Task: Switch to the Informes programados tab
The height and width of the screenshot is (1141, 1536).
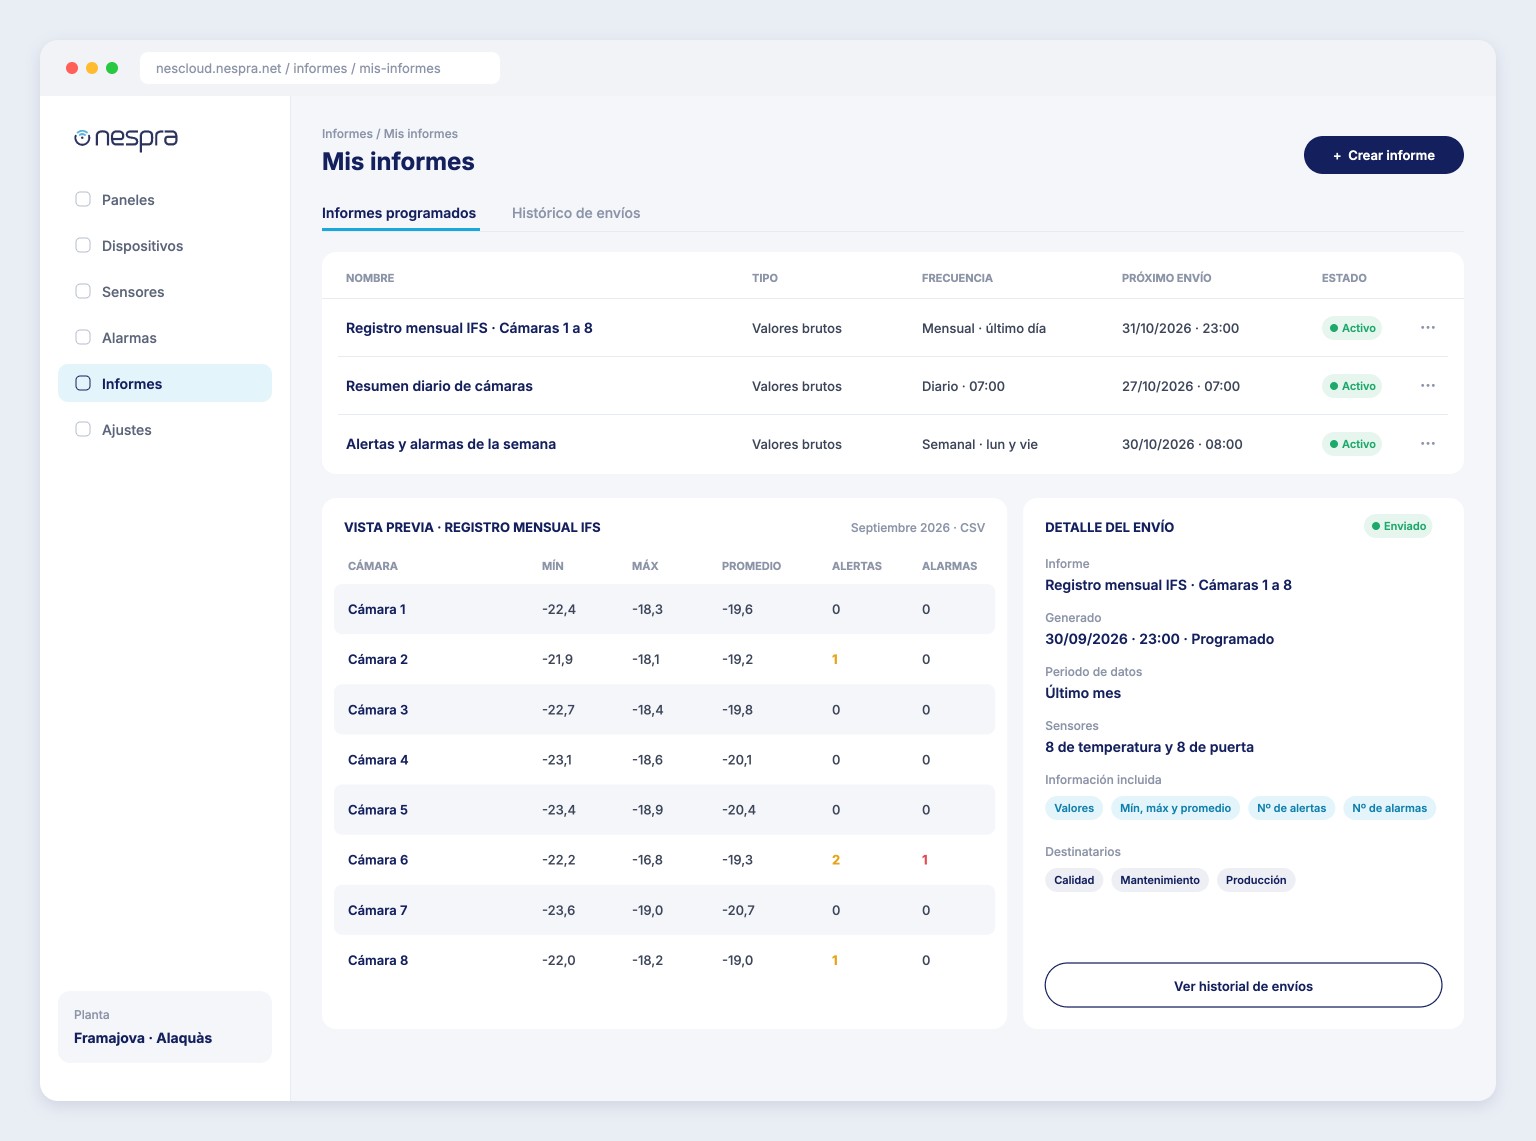Action: tap(399, 213)
